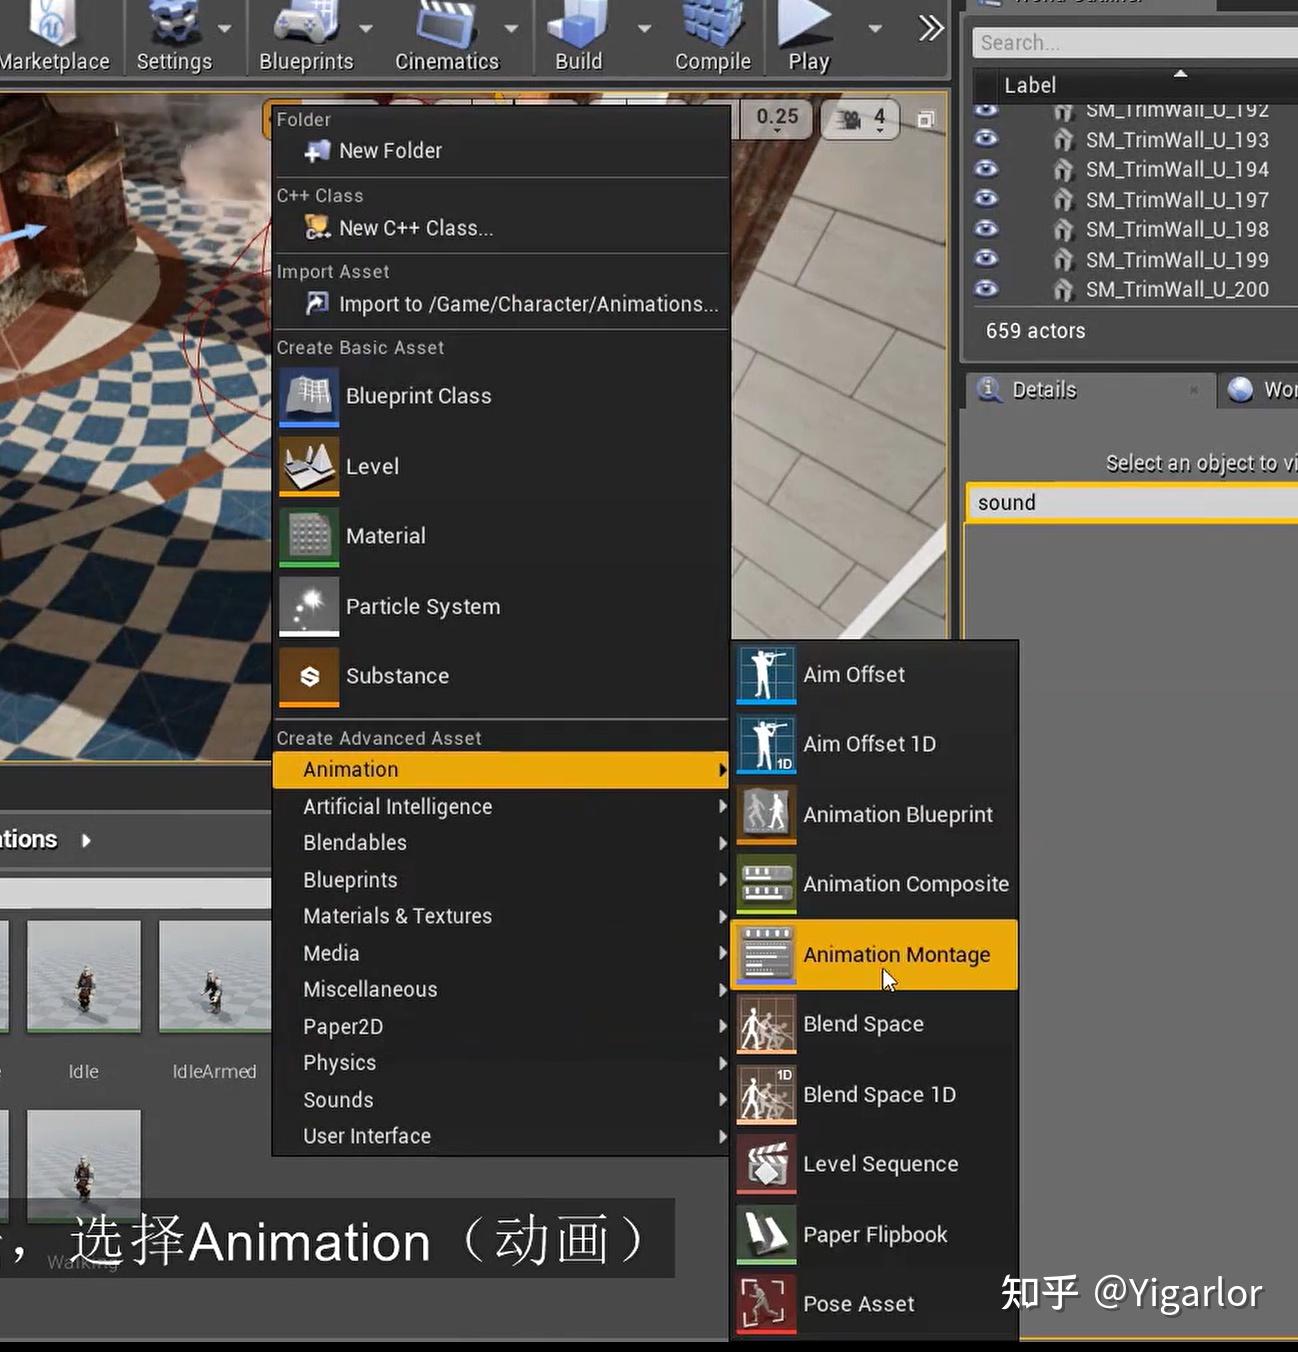This screenshot has width=1298, height=1352.
Task: Open the Blueprints advanced asset submenu
Action: coord(501,880)
